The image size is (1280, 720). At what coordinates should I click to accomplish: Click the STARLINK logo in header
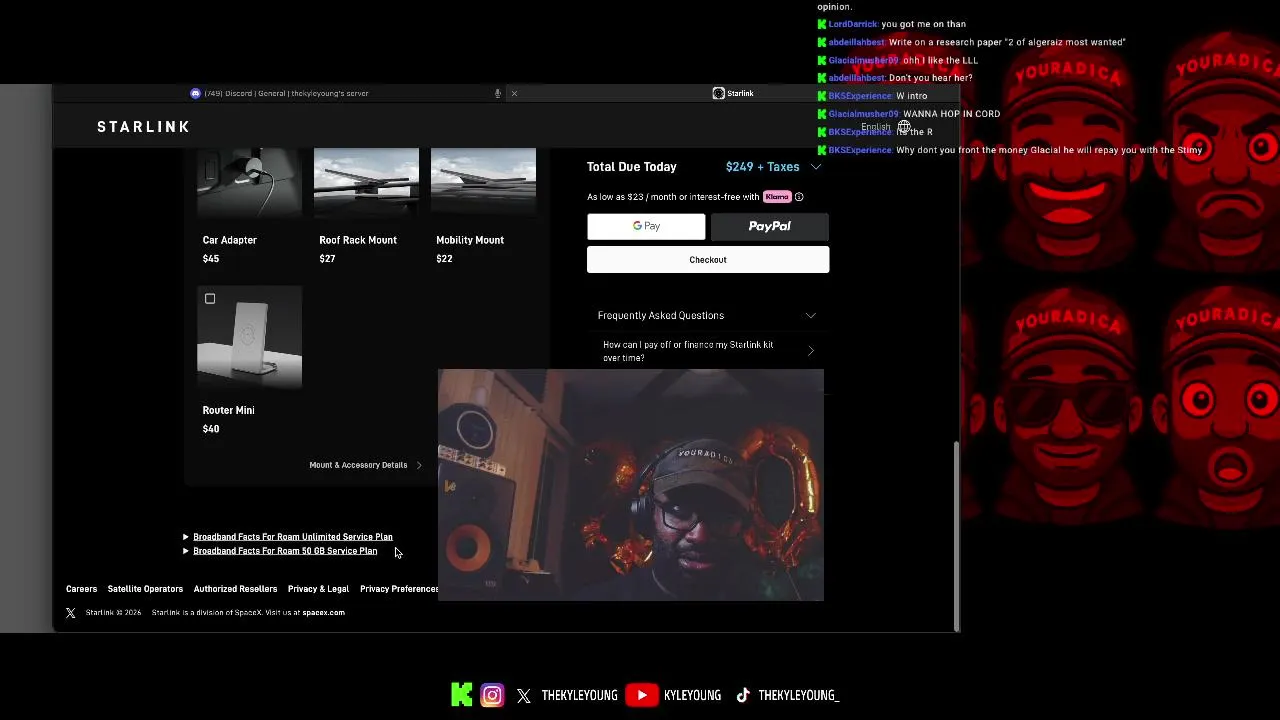(x=143, y=127)
